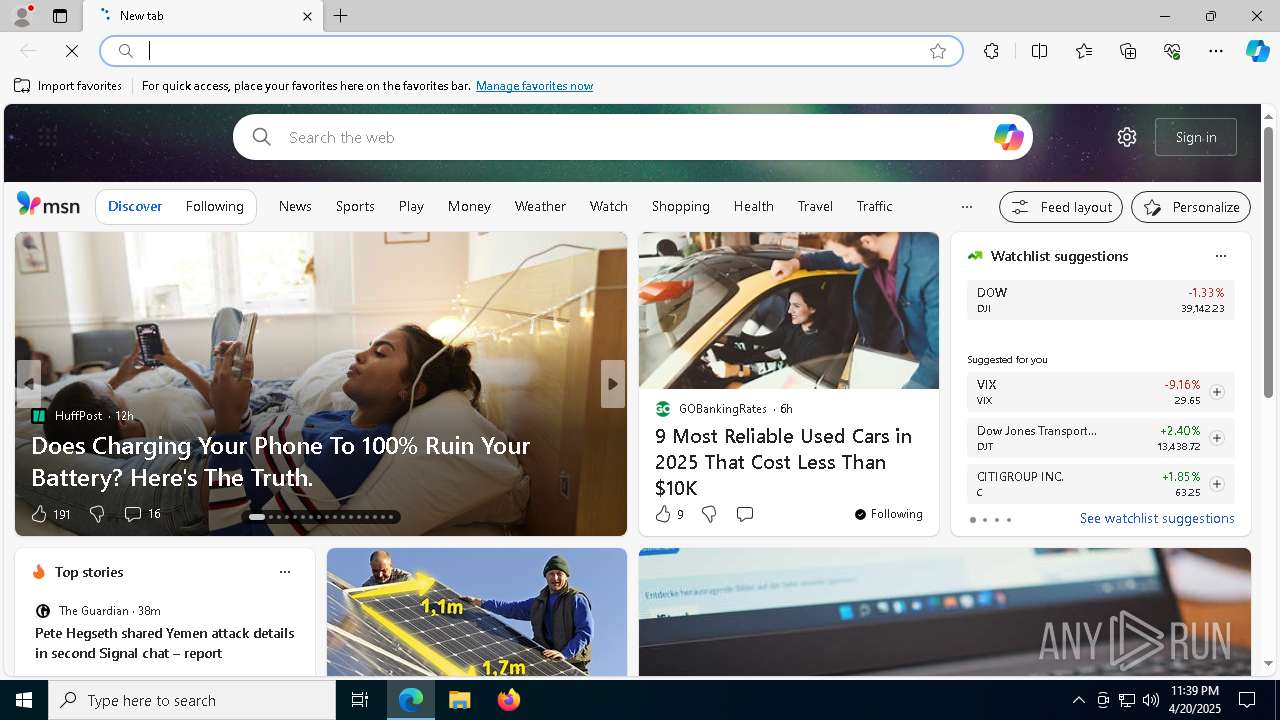Open the Traffic category
The height and width of the screenshot is (720, 1280).
click(874, 206)
